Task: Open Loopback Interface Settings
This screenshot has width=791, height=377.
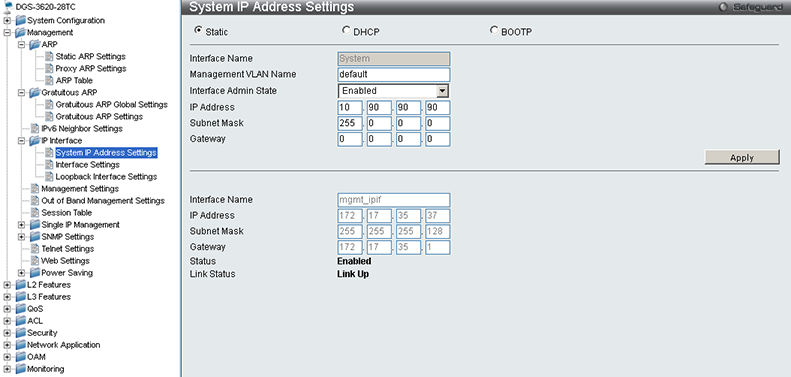Action: click(x=106, y=177)
